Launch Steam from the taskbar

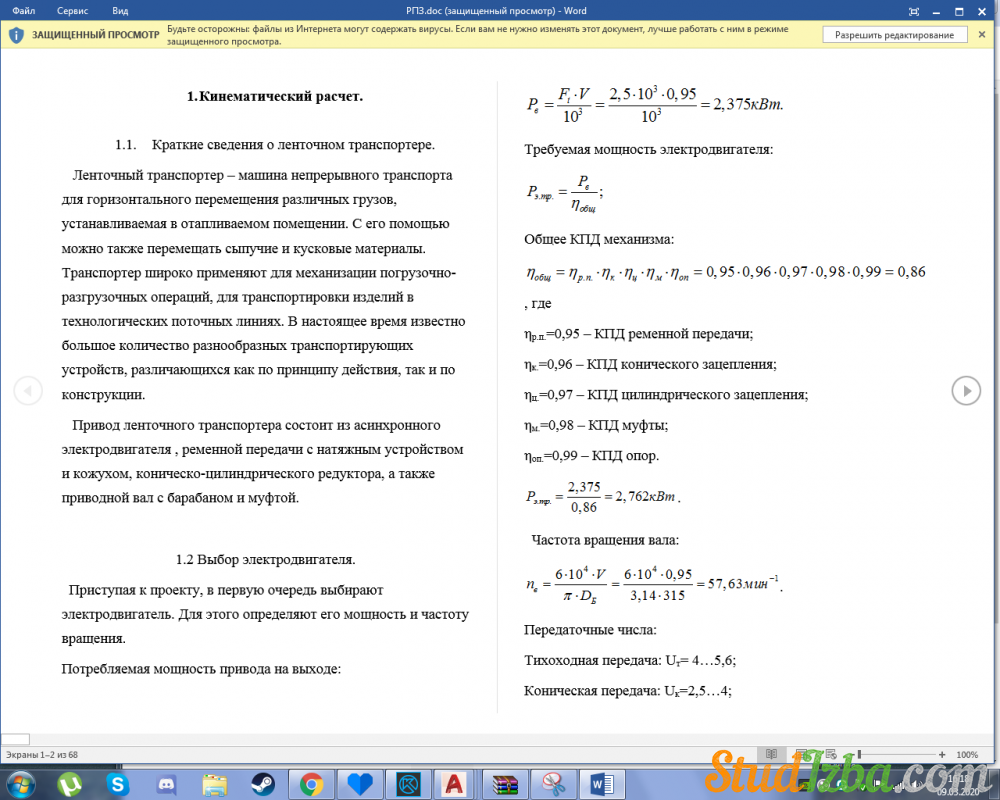tap(263, 784)
